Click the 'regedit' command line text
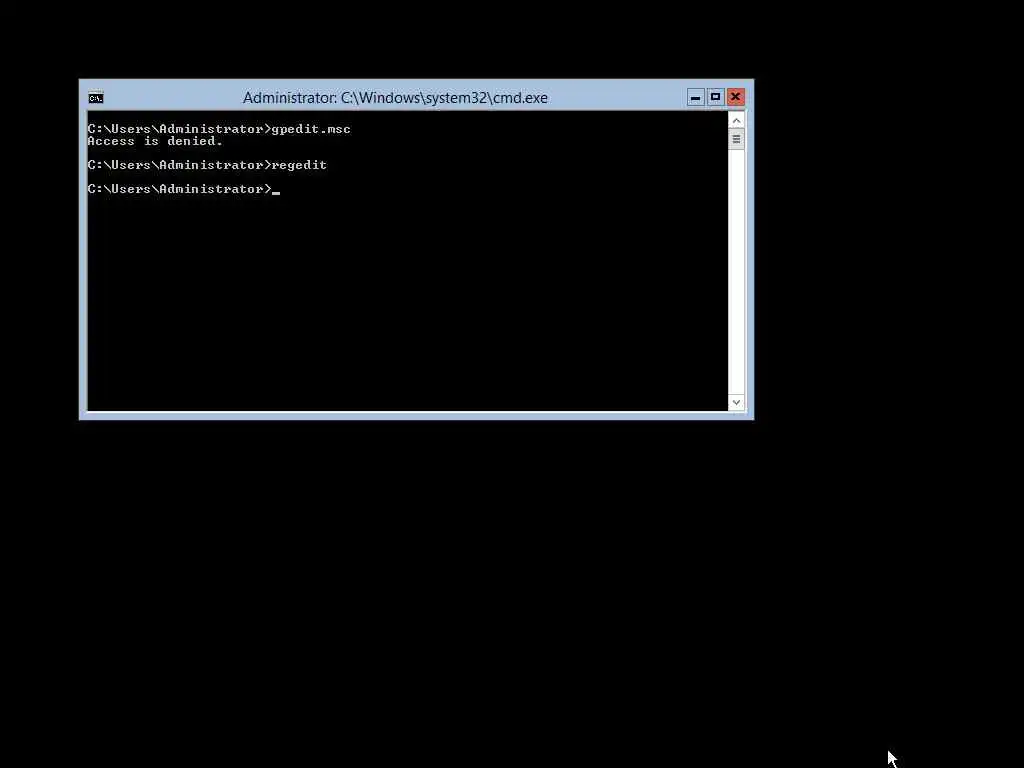The height and width of the screenshot is (768, 1024). coord(299,165)
